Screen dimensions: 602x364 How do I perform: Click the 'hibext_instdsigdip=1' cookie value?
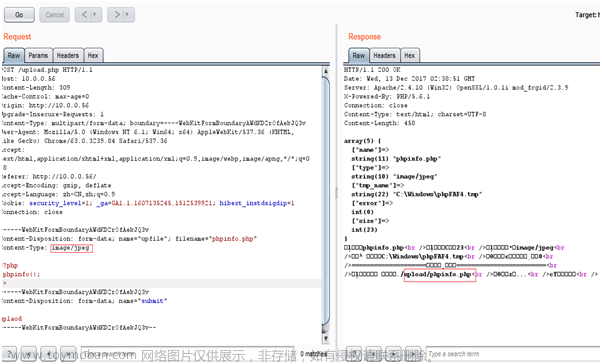pyautogui.click(x=257, y=203)
